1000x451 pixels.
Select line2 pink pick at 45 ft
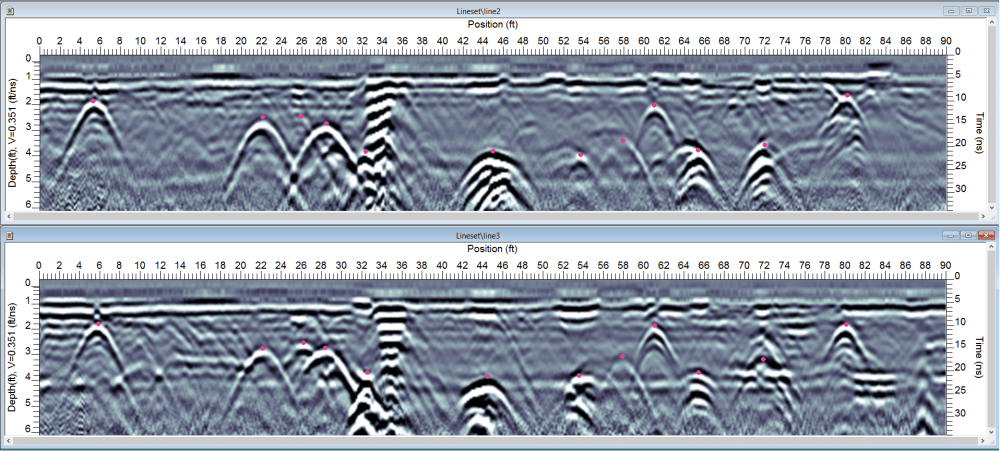(493, 151)
